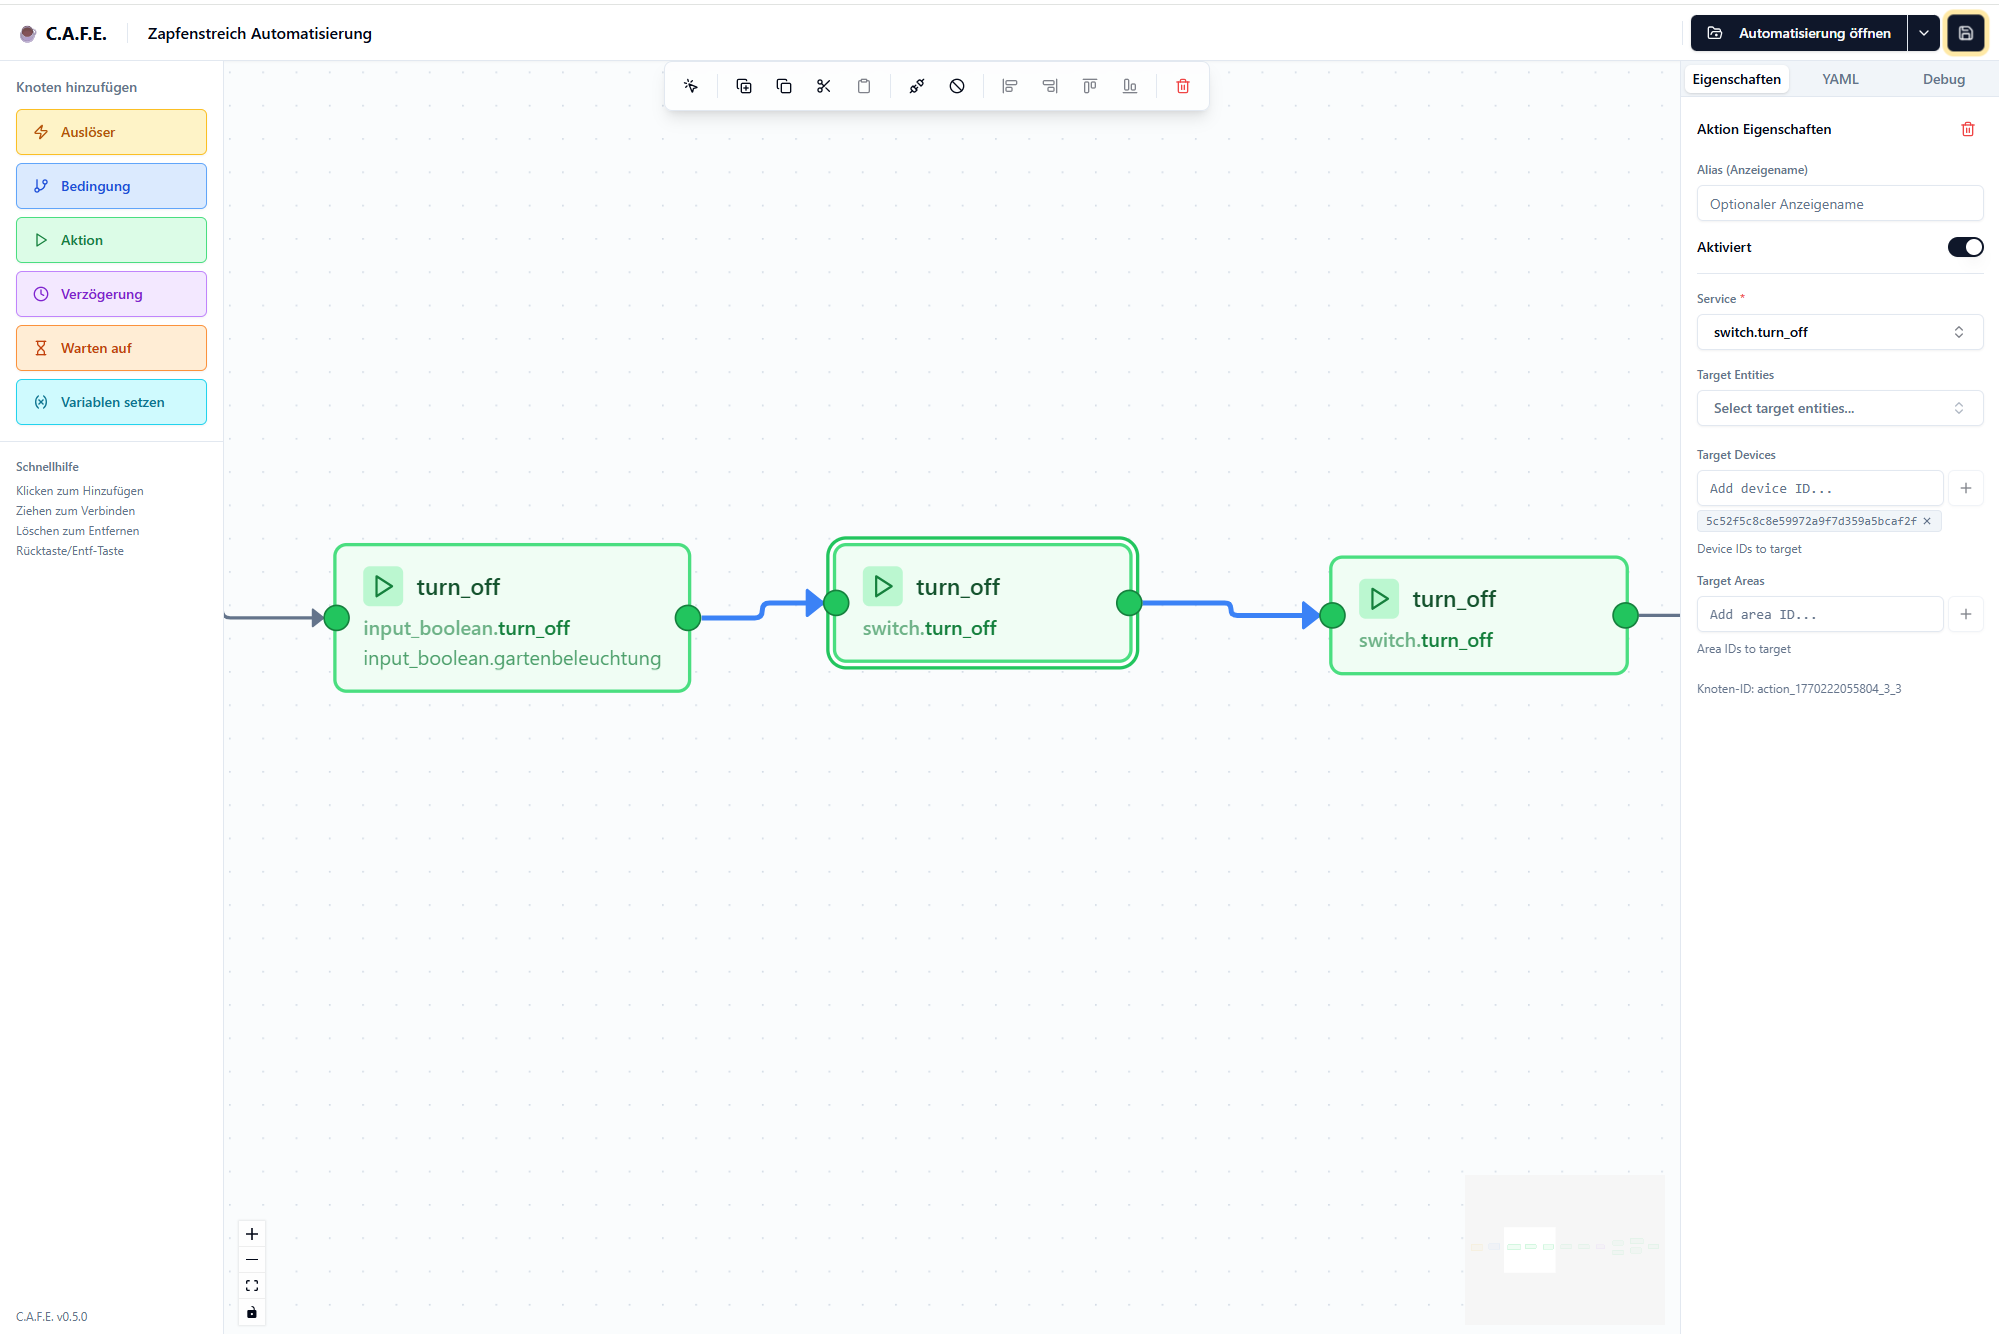
Task: Click the save icon in top right
Action: [x=1965, y=33]
